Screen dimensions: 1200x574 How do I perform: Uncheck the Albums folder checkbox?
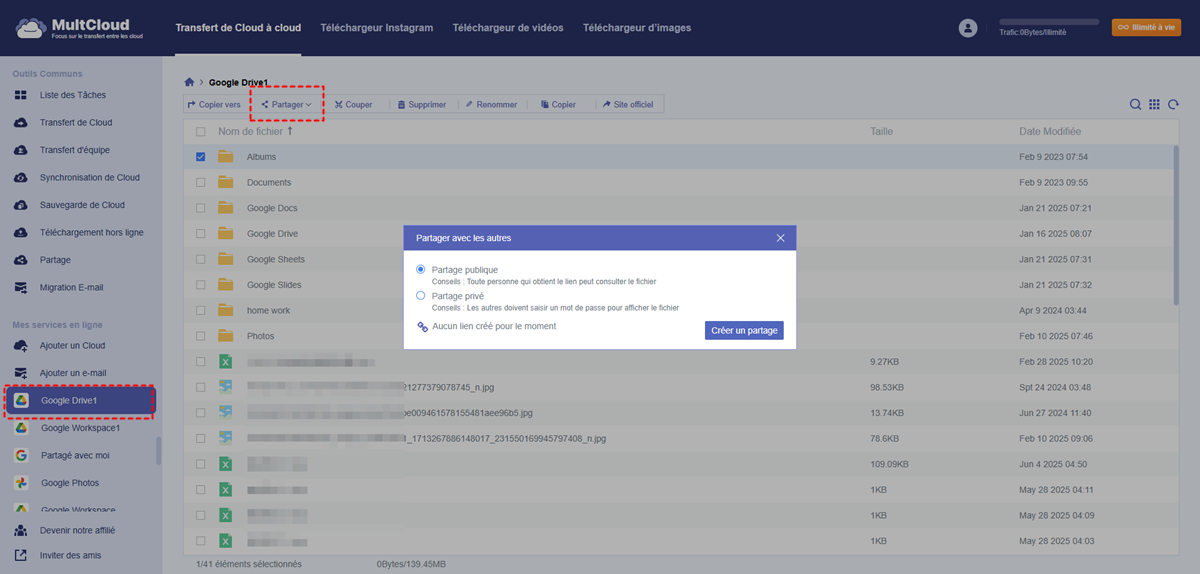click(201, 157)
